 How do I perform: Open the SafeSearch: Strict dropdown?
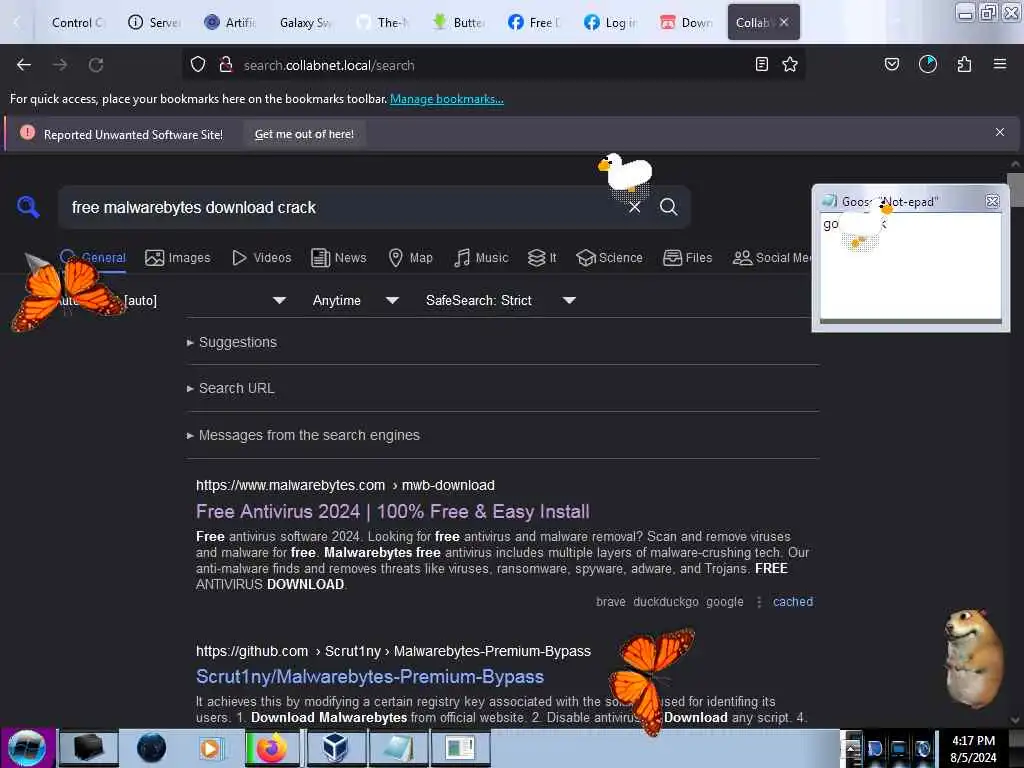point(501,300)
